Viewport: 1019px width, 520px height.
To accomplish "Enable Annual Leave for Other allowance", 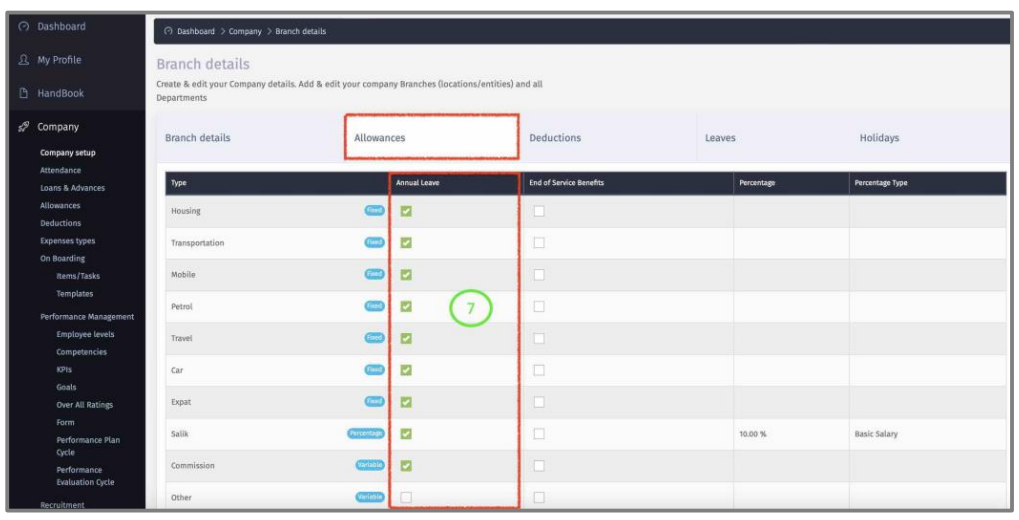I will pyautogui.click(x=406, y=497).
